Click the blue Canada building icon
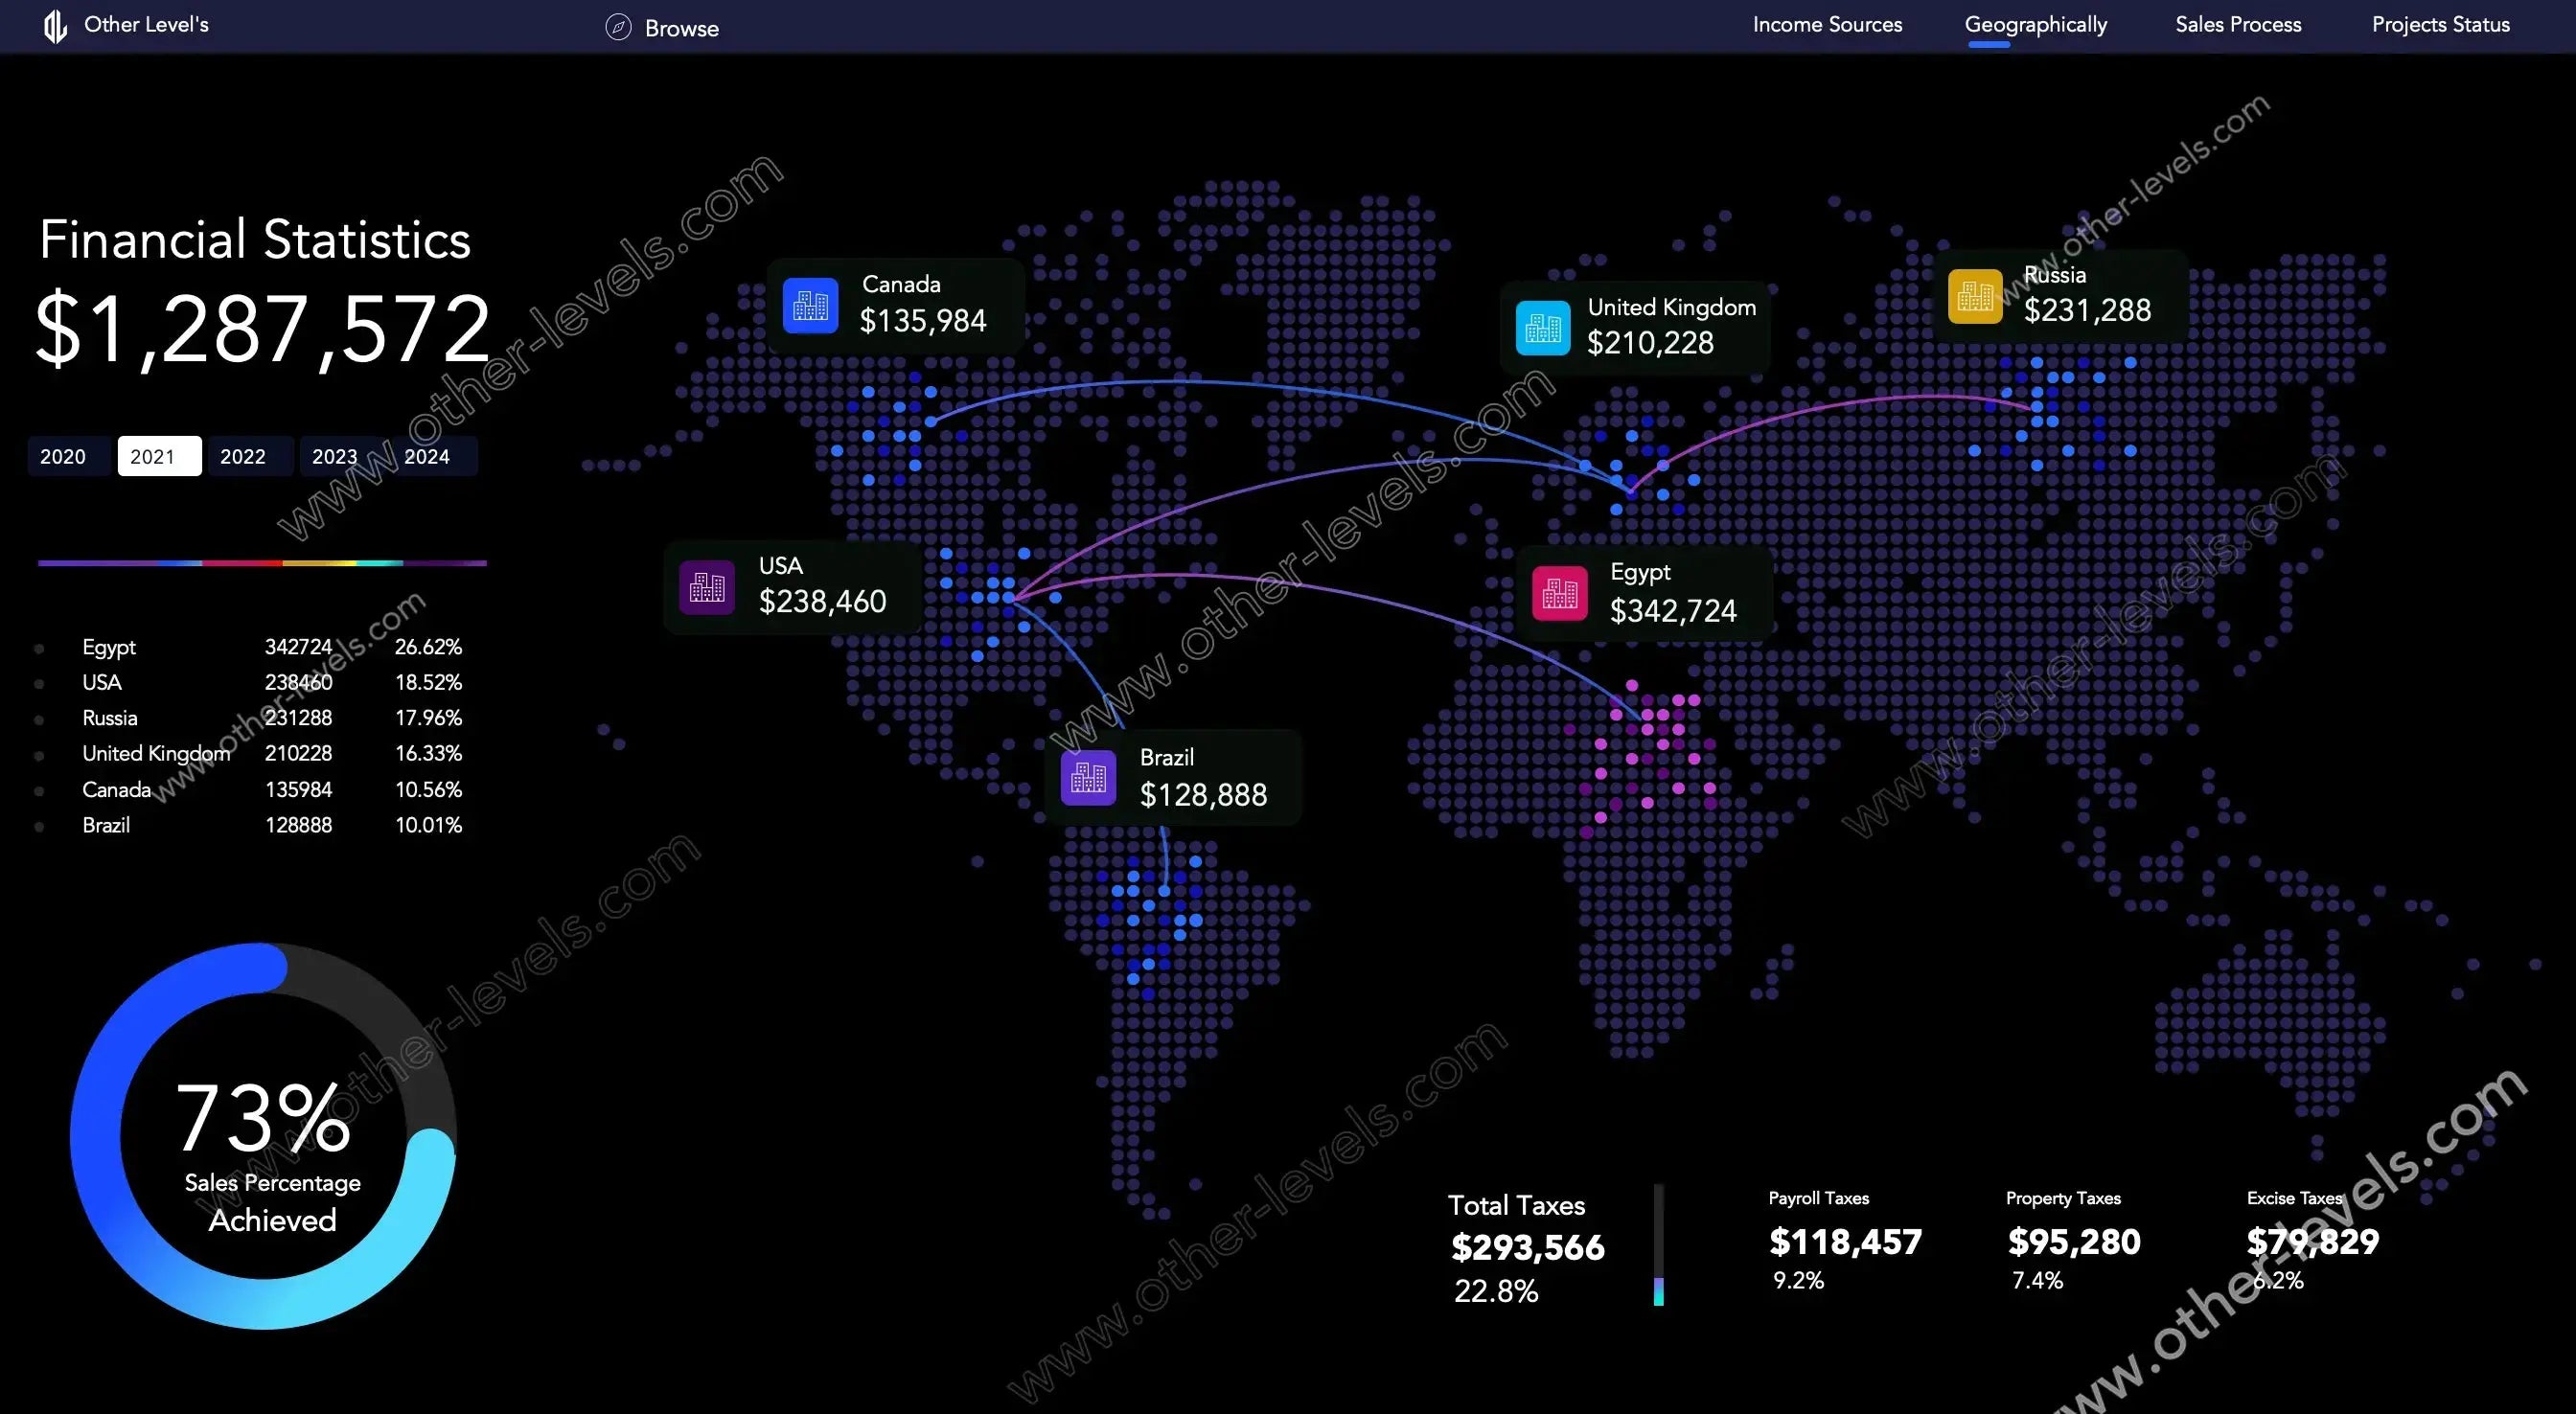This screenshot has height=1414, width=2576. pyautogui.click(x=810, y=305)
